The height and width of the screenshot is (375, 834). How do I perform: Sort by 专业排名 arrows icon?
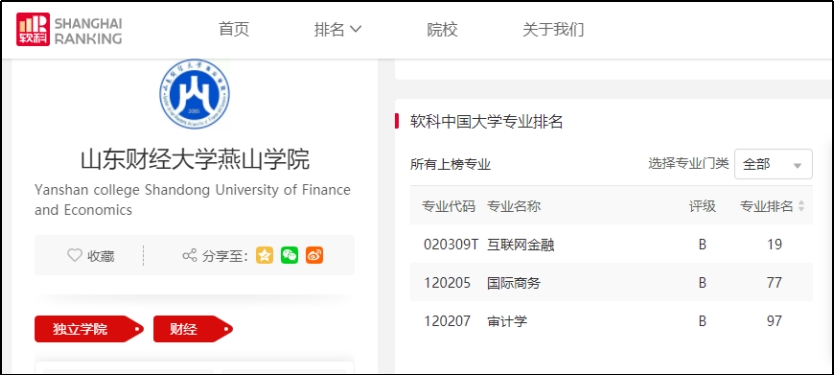click(802, 206)
